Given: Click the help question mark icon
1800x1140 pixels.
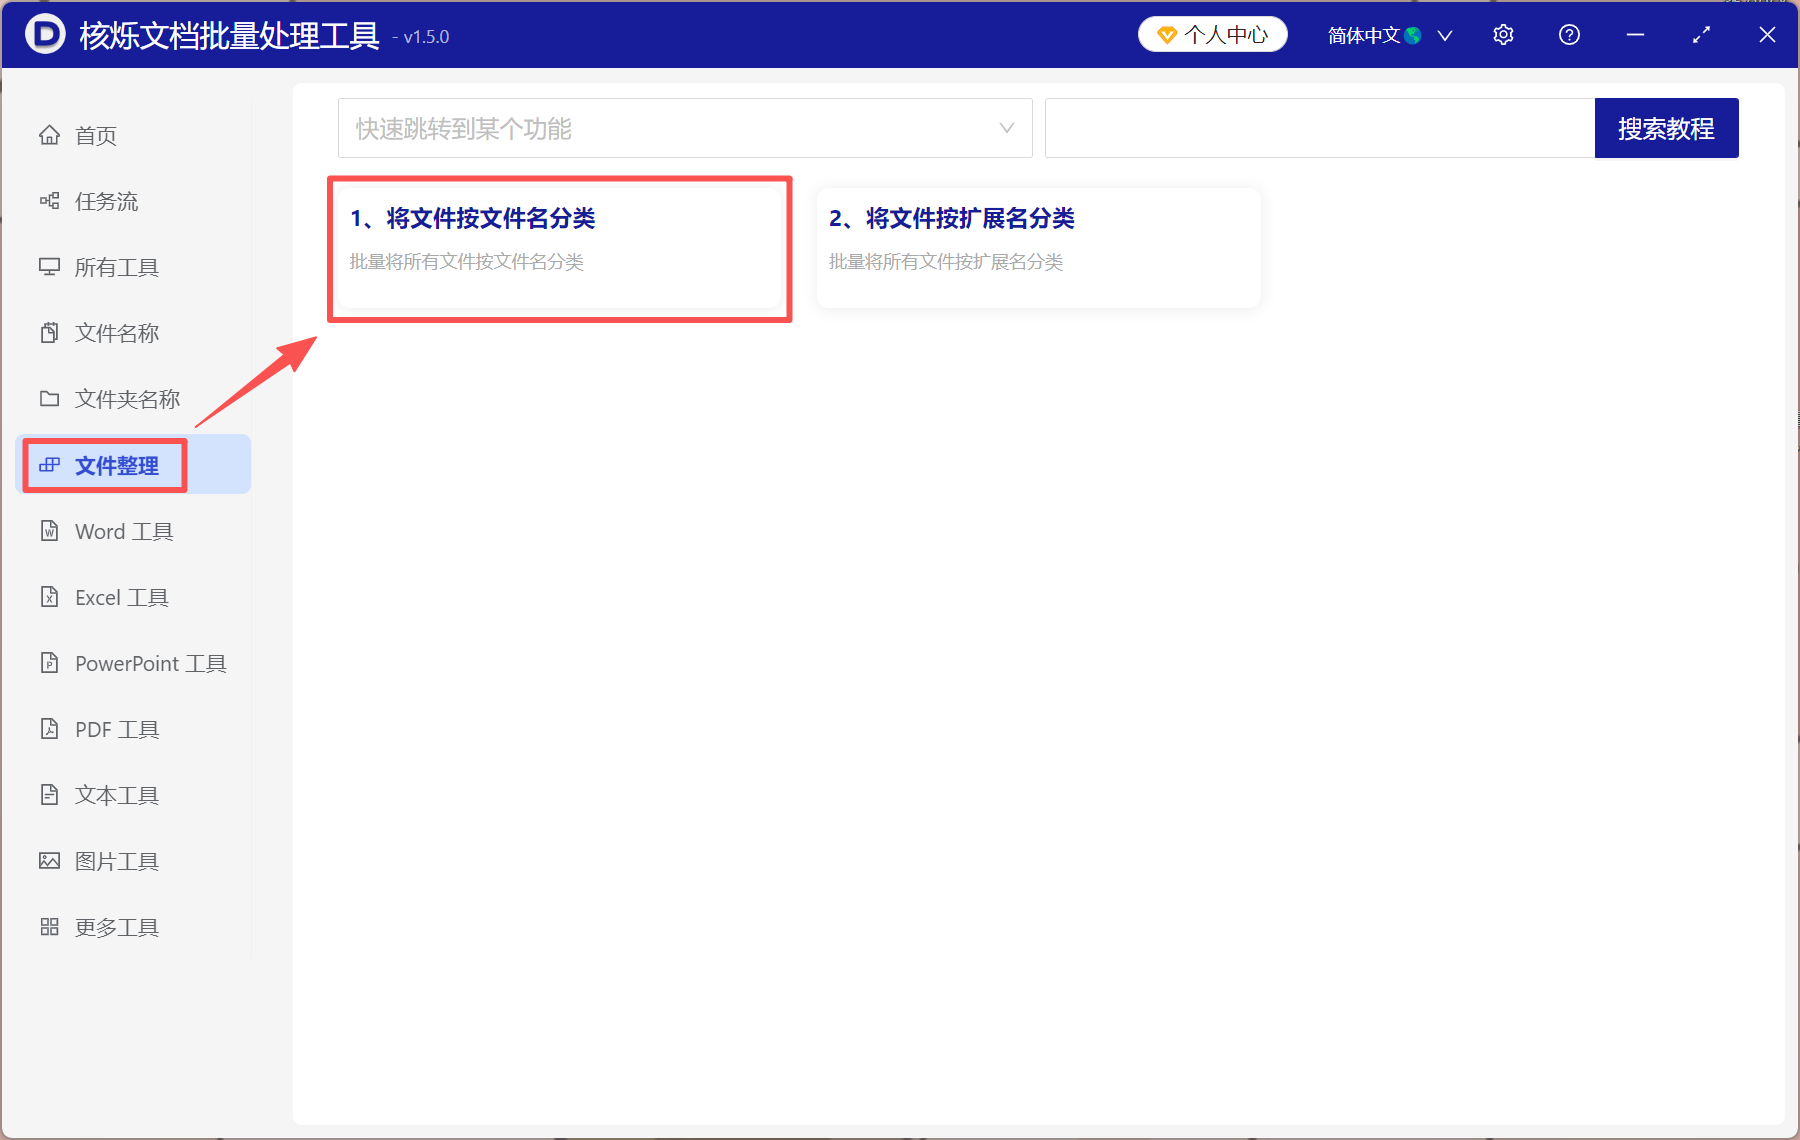Looking at the screenshot, I should tap(1568, 34).
